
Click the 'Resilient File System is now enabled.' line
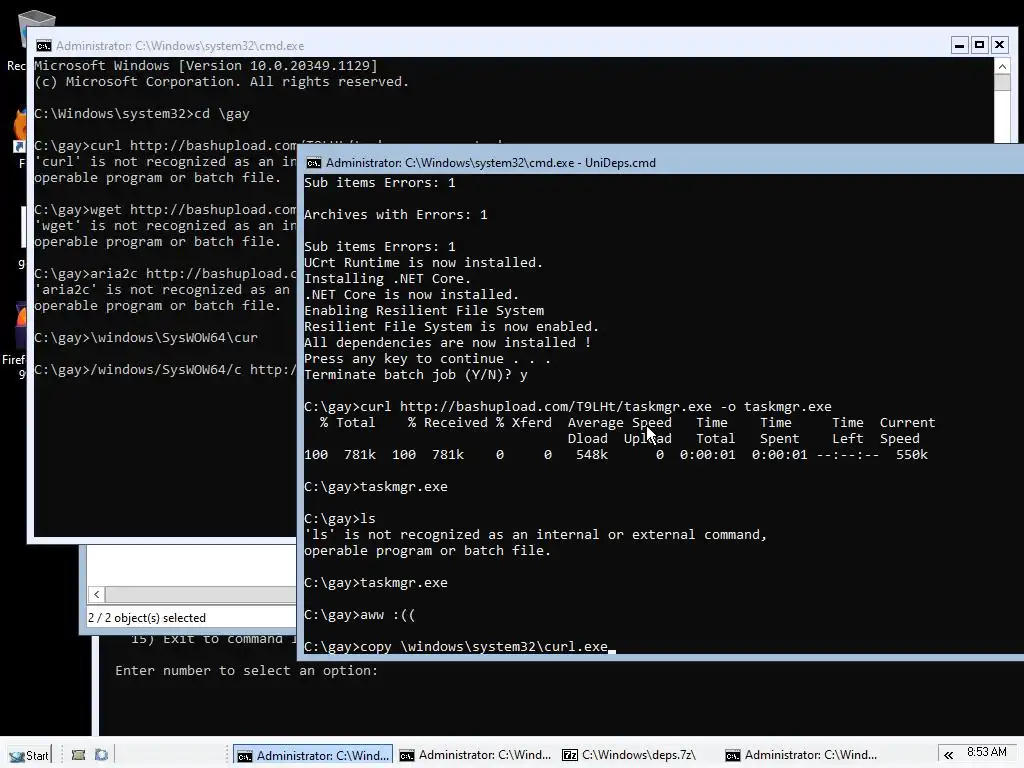(451, 327)
